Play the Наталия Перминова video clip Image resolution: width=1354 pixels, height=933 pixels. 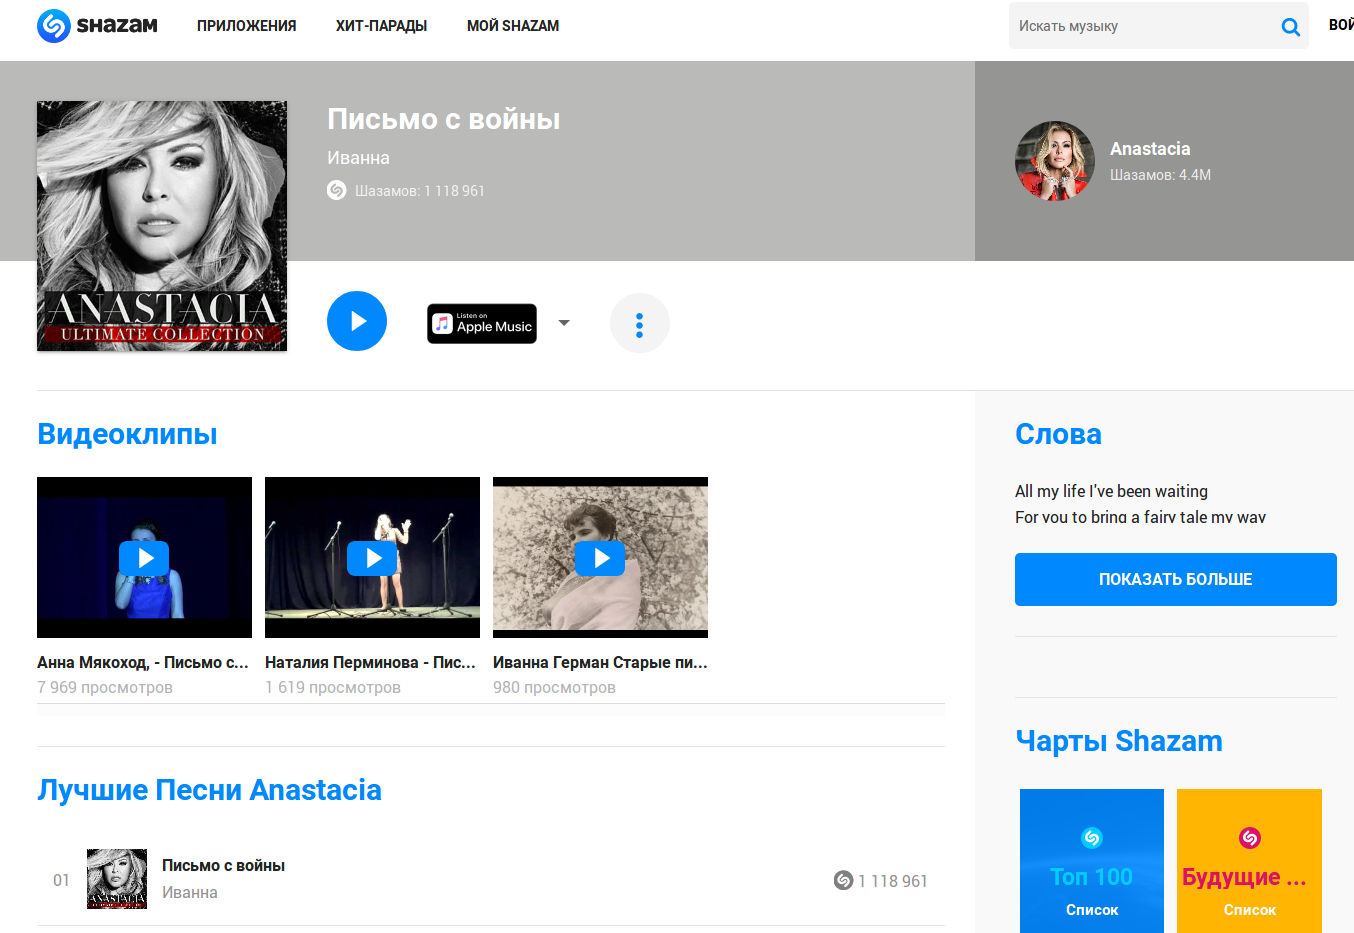point(372,557)
